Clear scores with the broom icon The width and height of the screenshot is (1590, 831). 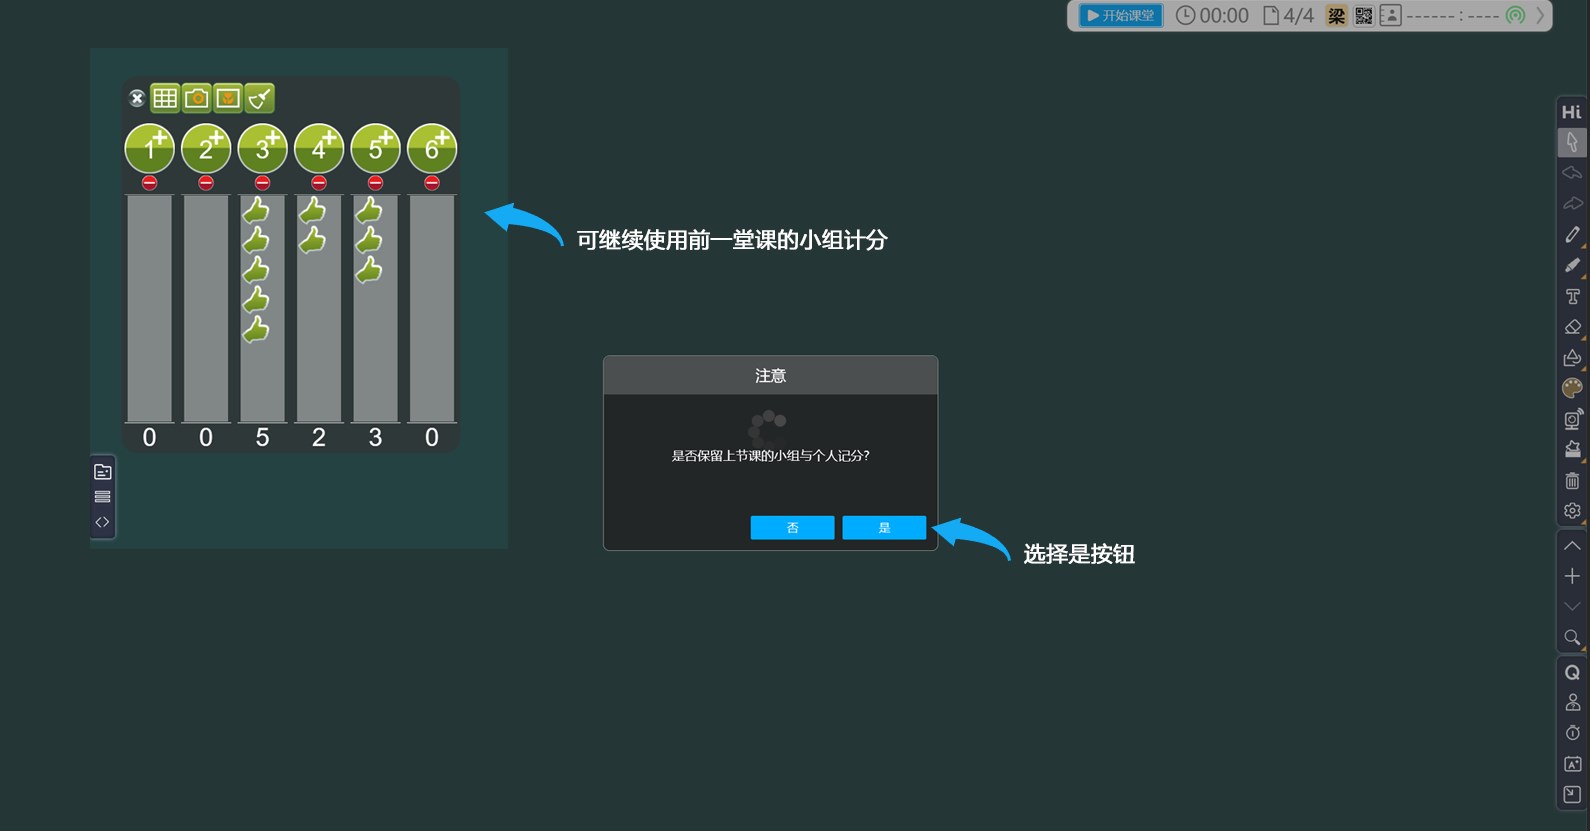pos(260,98)
